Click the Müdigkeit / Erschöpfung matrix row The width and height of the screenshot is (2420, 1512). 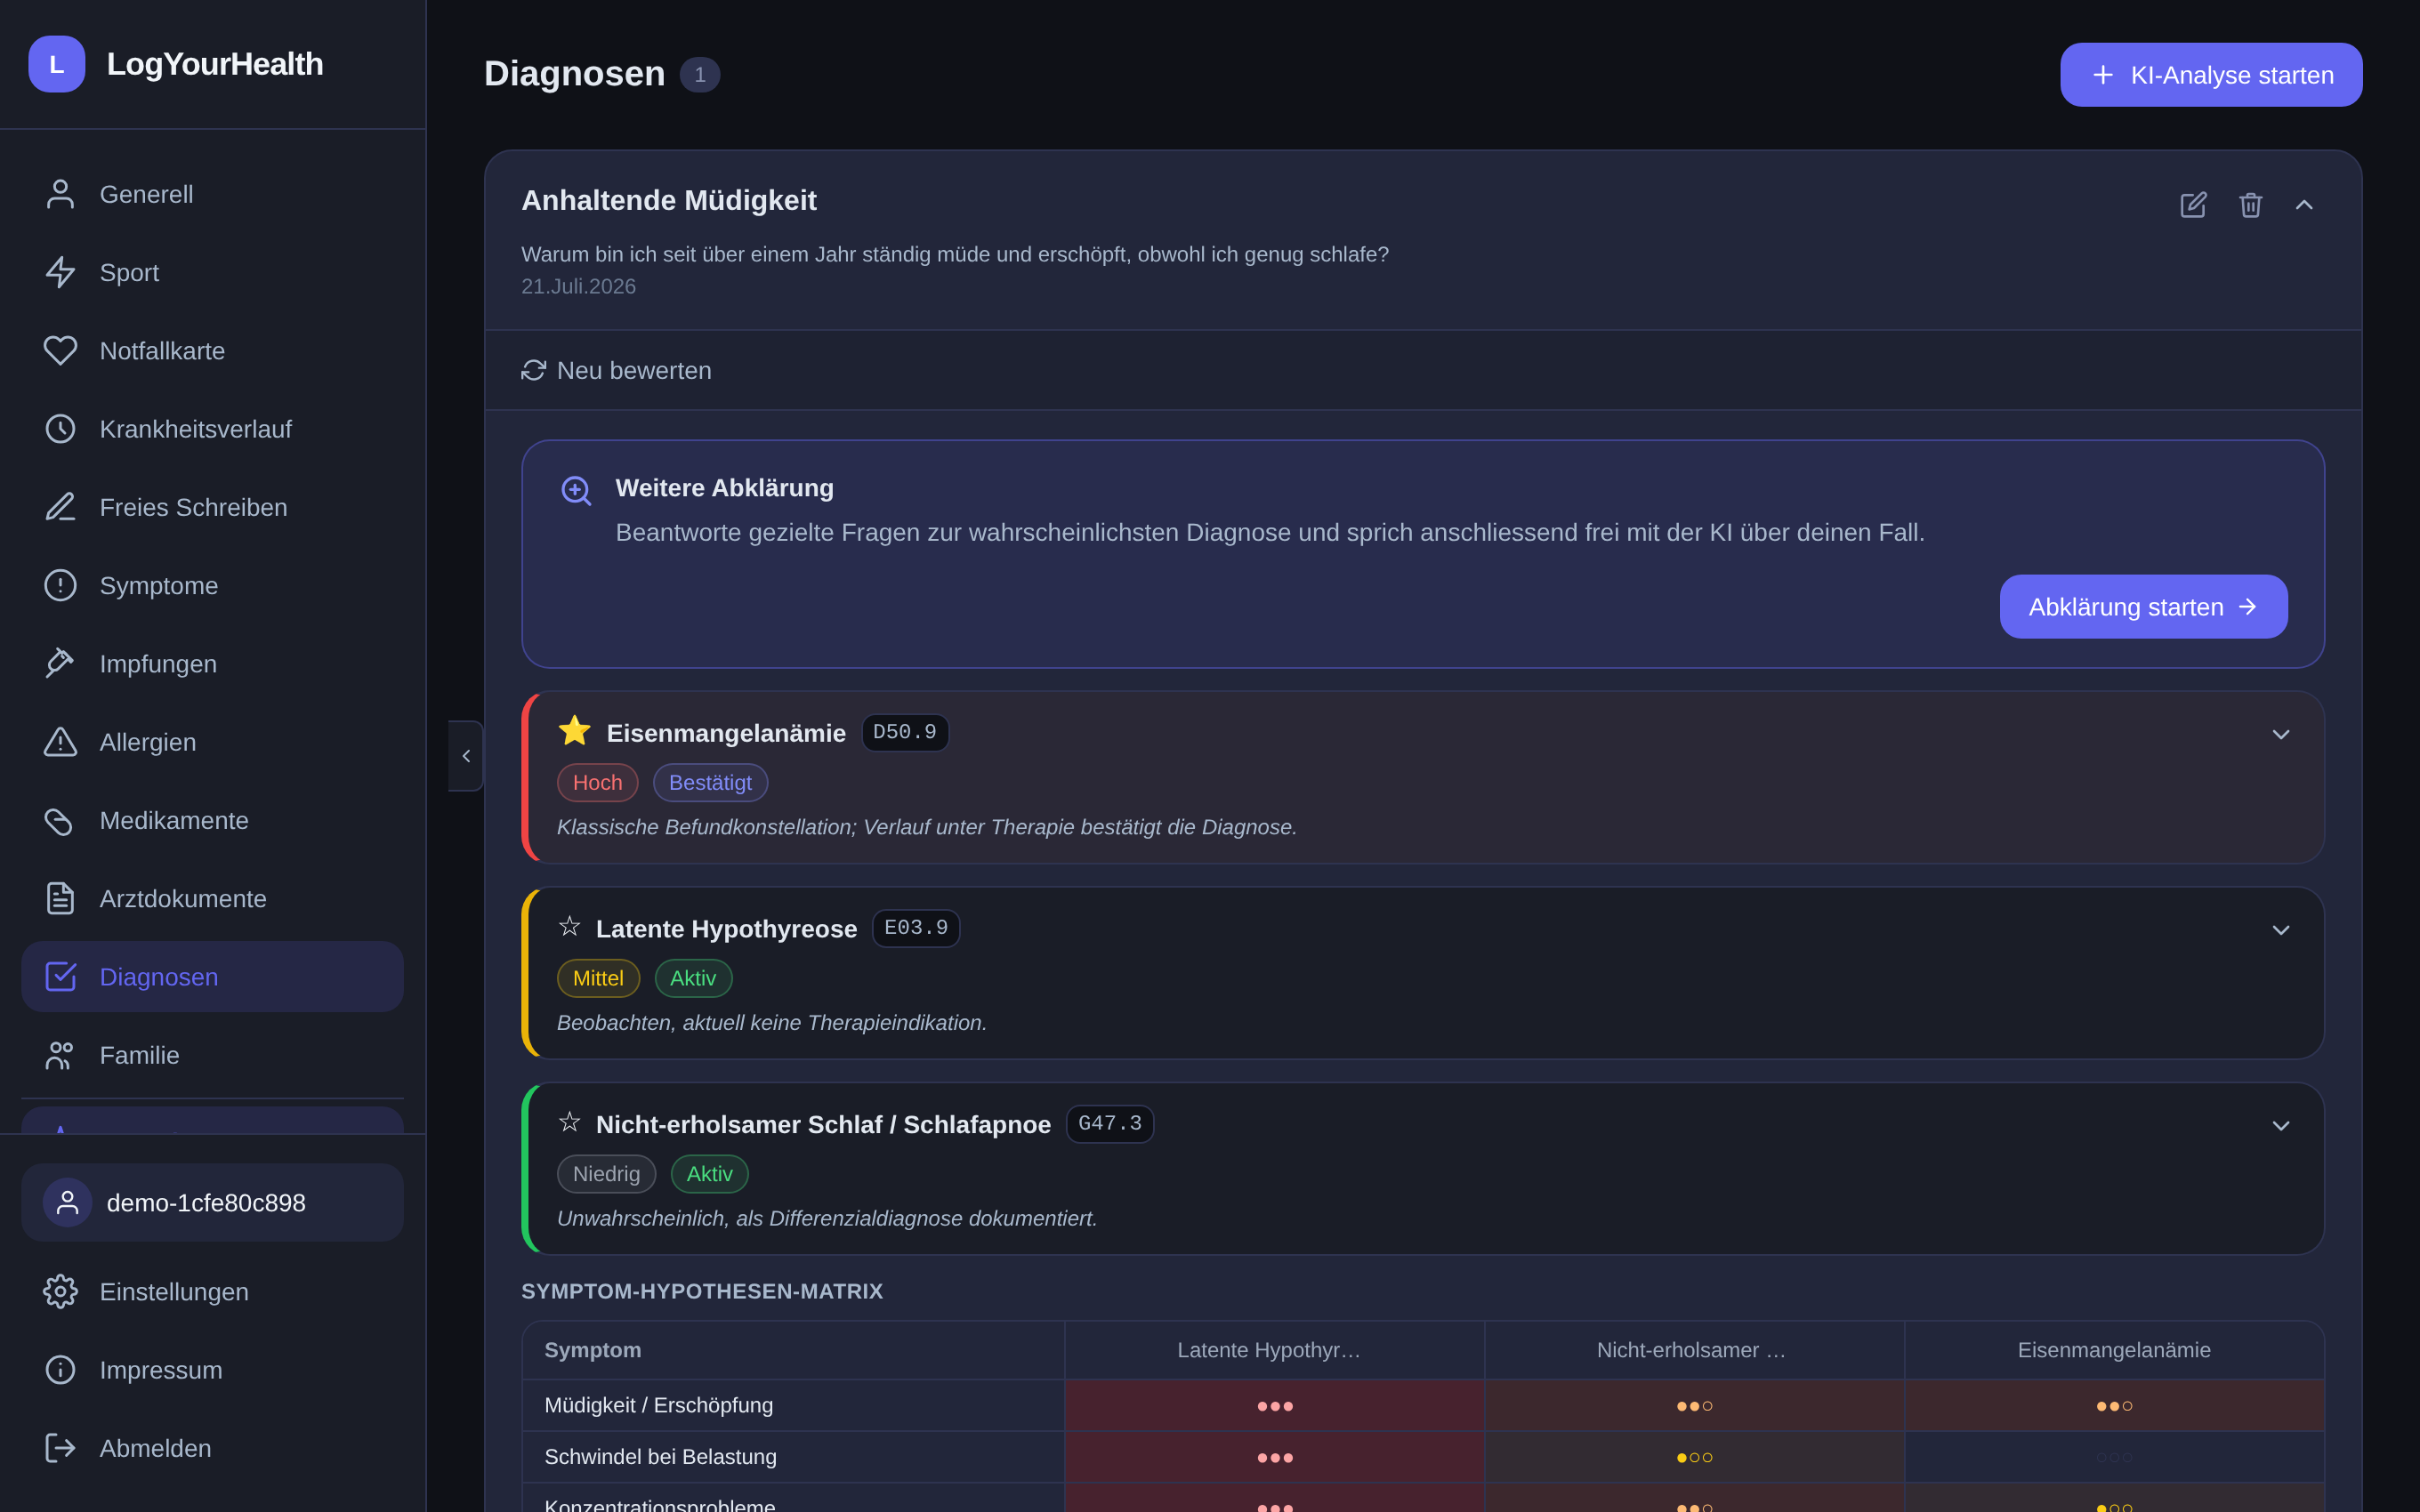click(x=1423, y=1405)
